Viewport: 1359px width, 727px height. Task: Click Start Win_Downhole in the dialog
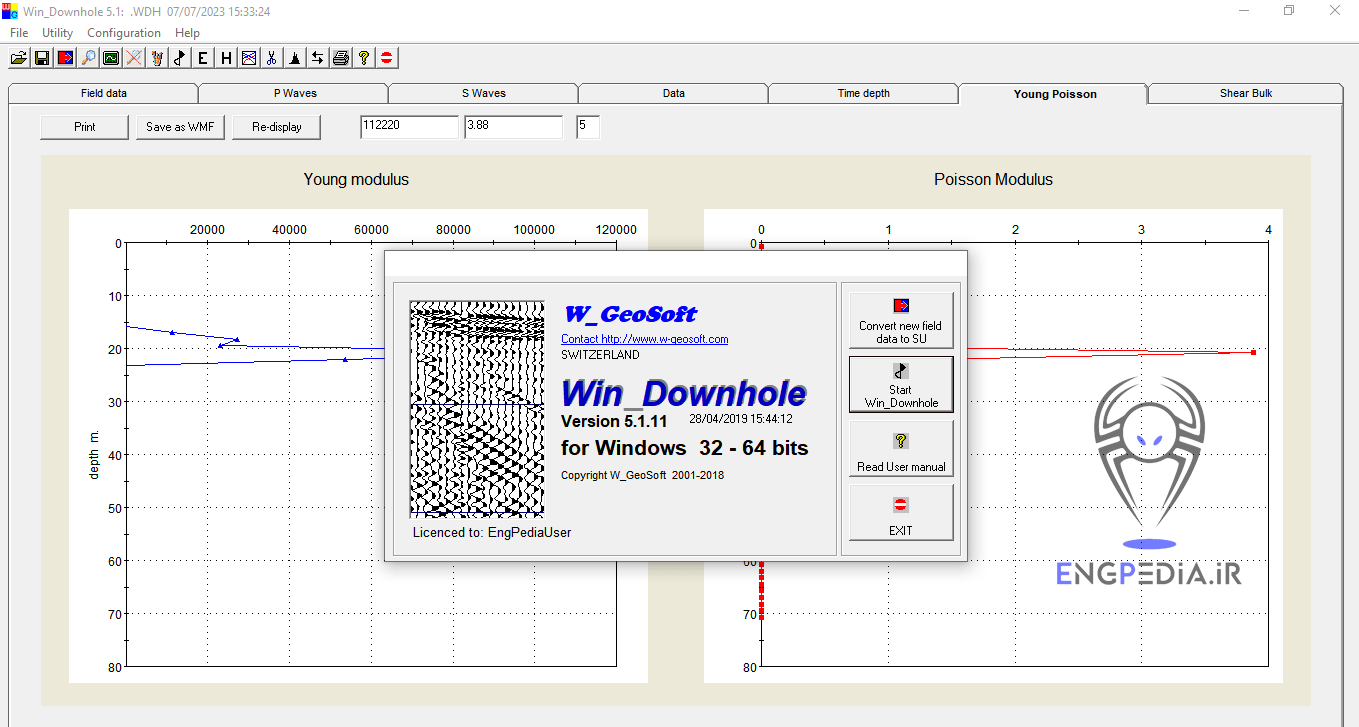click(x=900, y=384)
